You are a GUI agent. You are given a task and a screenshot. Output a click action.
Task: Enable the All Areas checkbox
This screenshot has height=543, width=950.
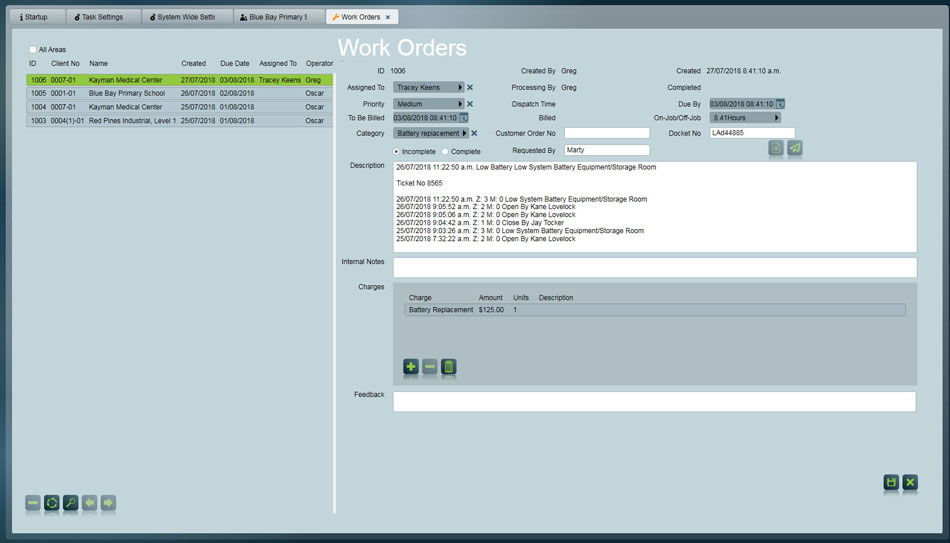coord(33,49)
